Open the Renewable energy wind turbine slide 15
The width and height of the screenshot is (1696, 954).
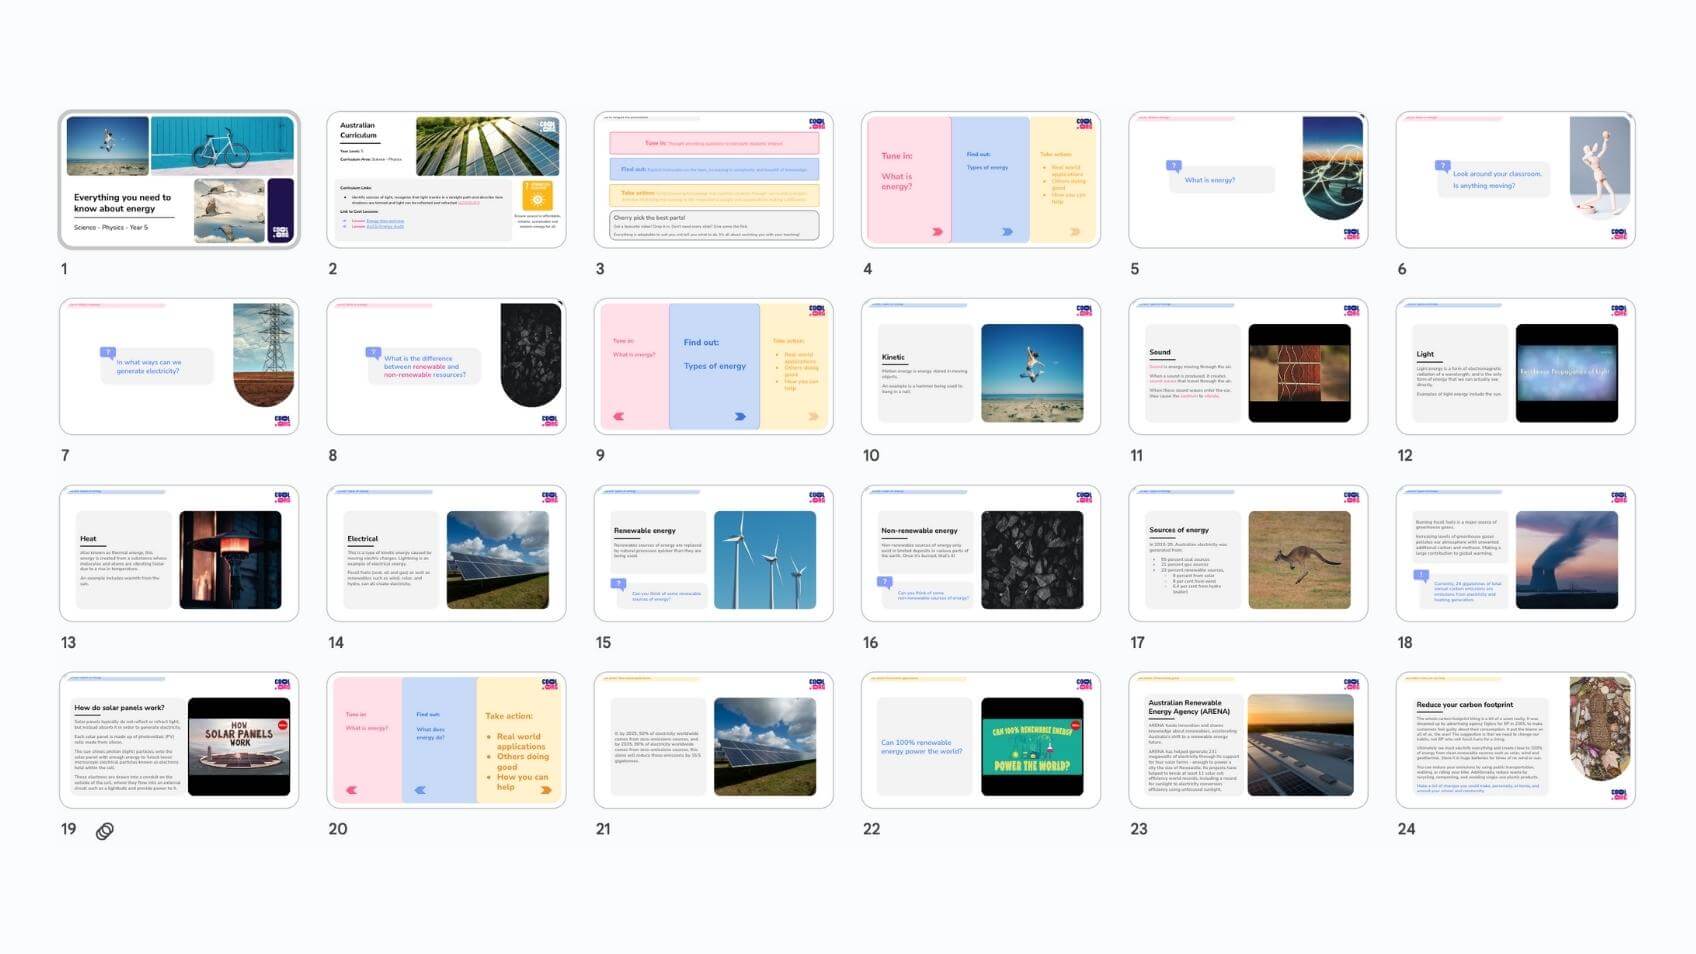click(713, 554)
